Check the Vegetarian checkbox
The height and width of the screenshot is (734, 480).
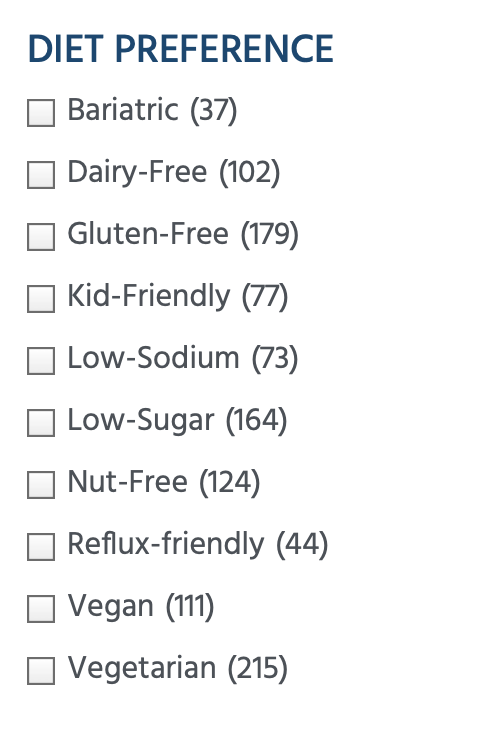41,671
